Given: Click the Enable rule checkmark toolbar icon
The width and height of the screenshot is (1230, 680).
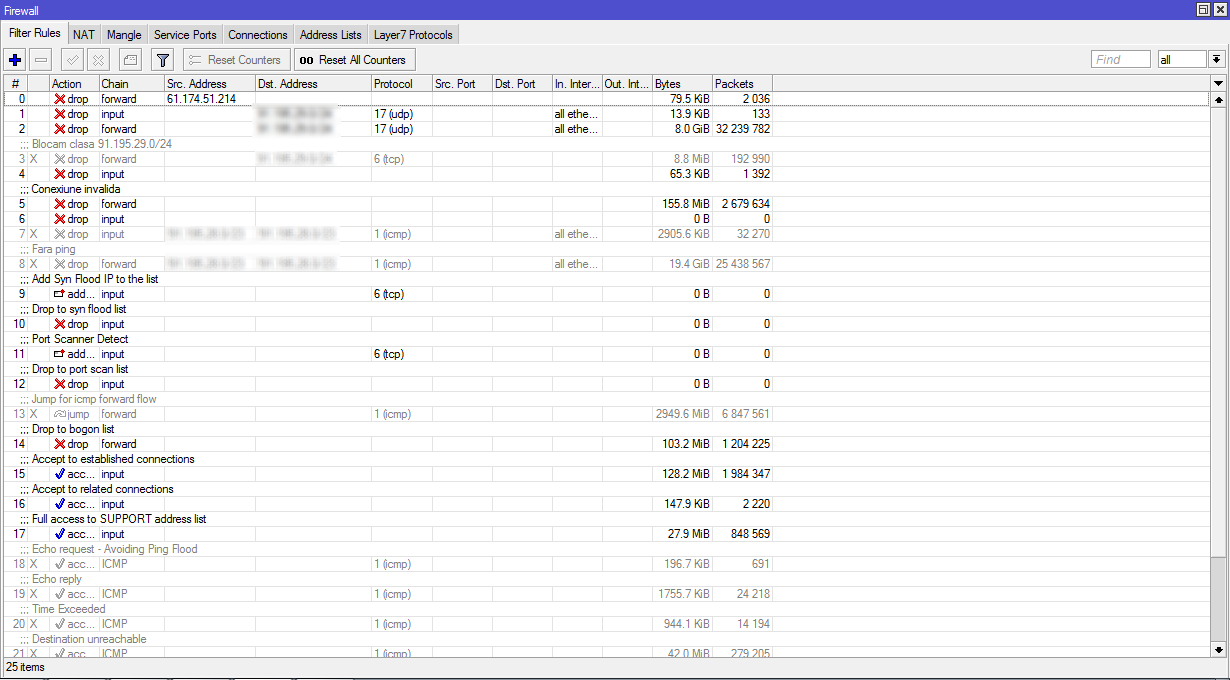Looking at the screenshot, I should click(x=72, y=60).
